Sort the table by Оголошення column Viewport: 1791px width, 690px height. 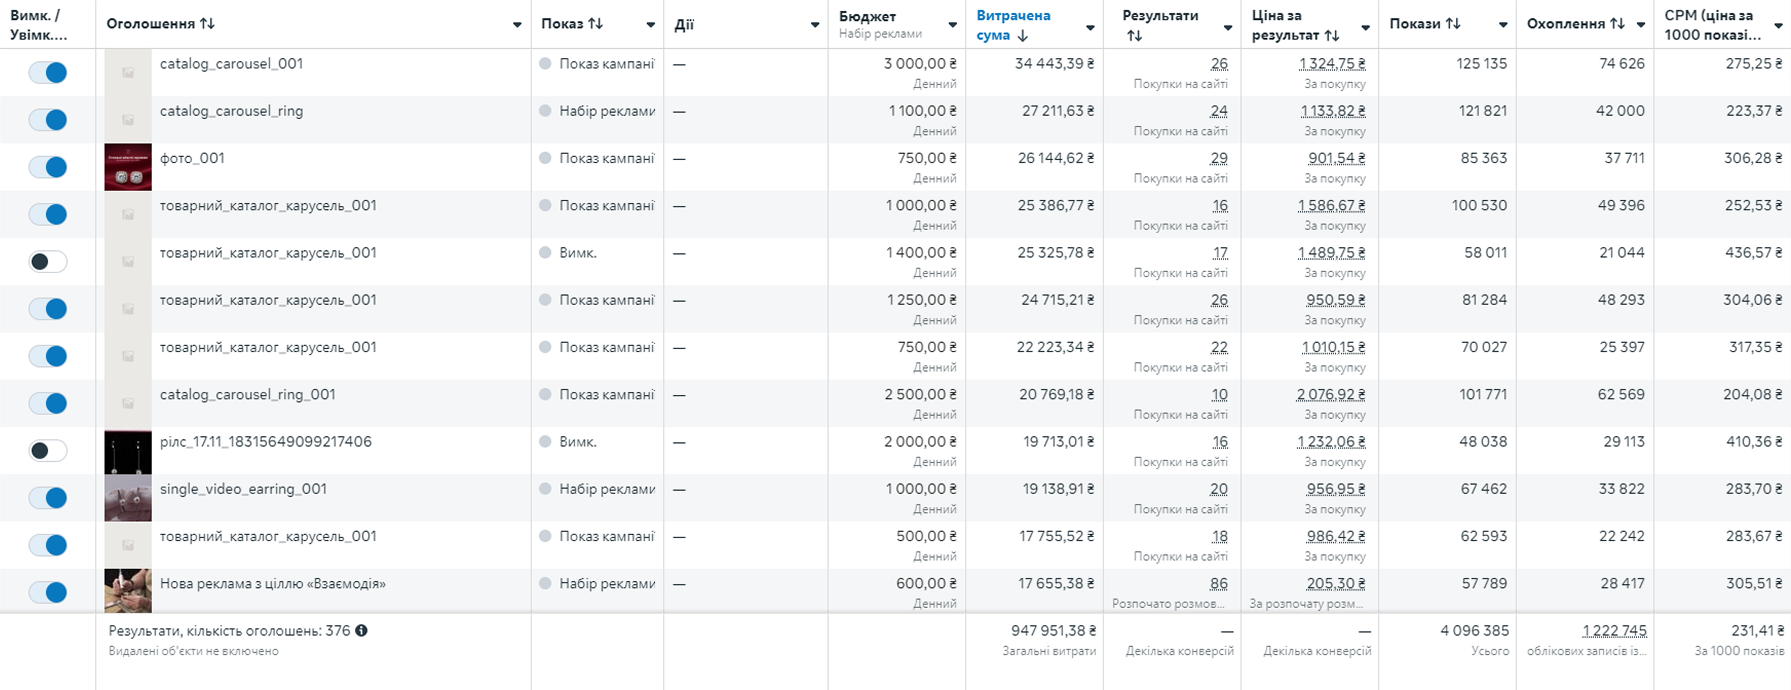pyautogui.click(x=207, y=24)
